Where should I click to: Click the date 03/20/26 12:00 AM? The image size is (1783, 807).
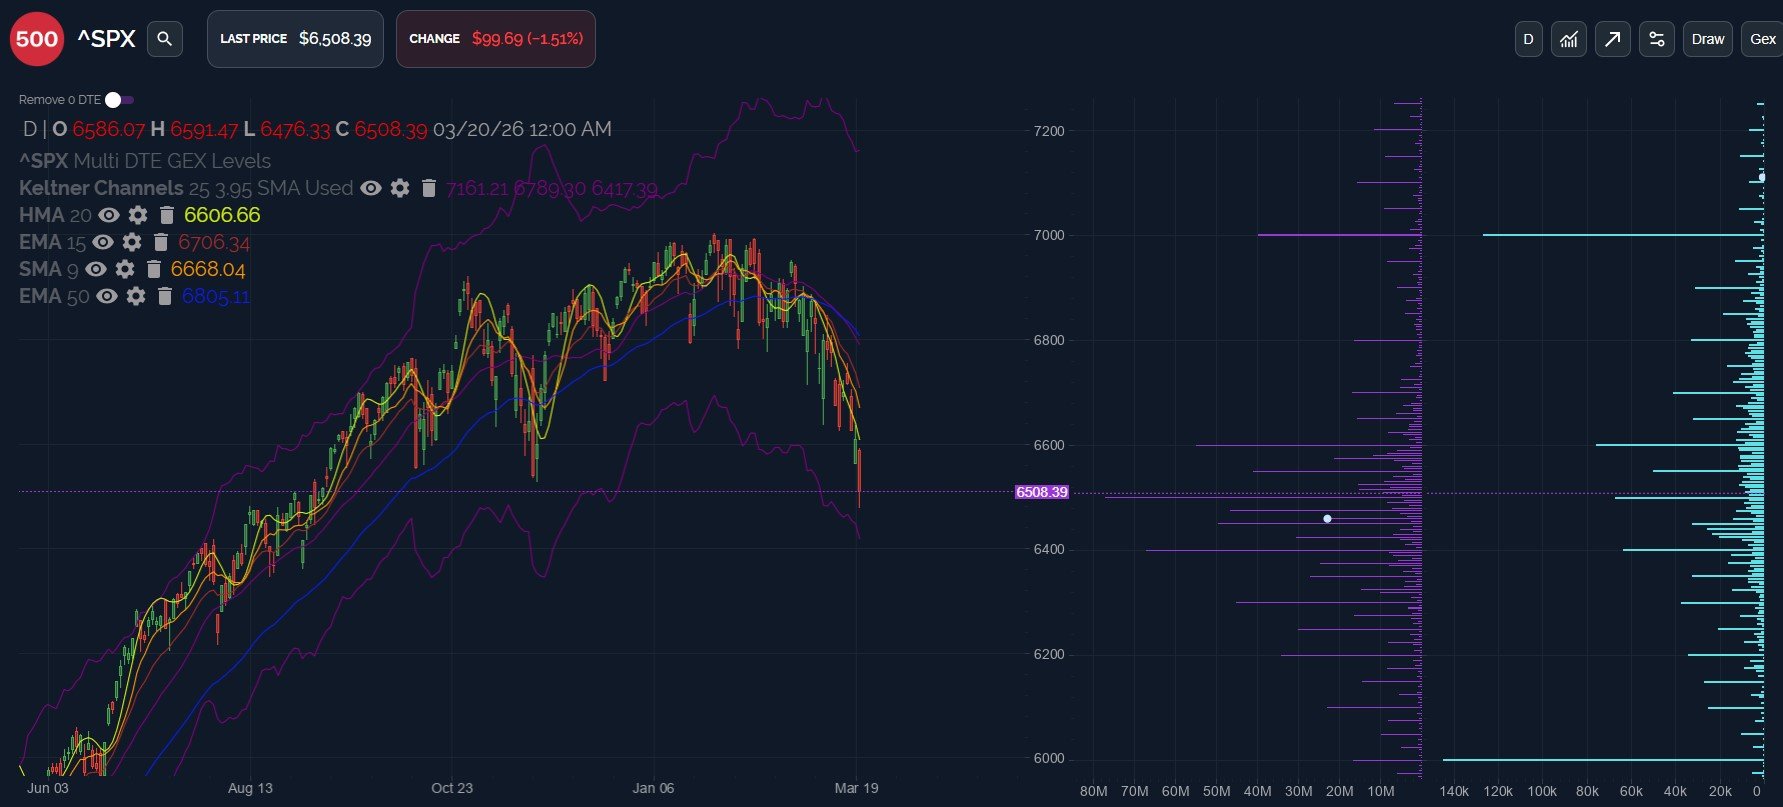pyautogui.click(x=522, y=129)
